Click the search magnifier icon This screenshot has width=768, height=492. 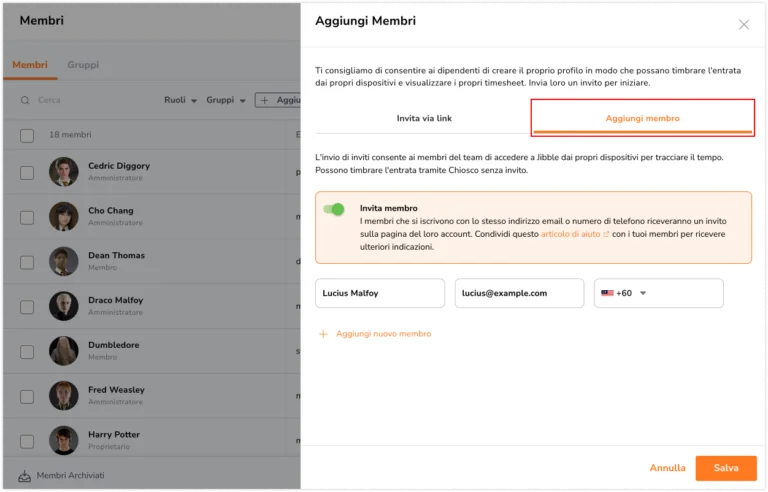click(x=25, y=100)
